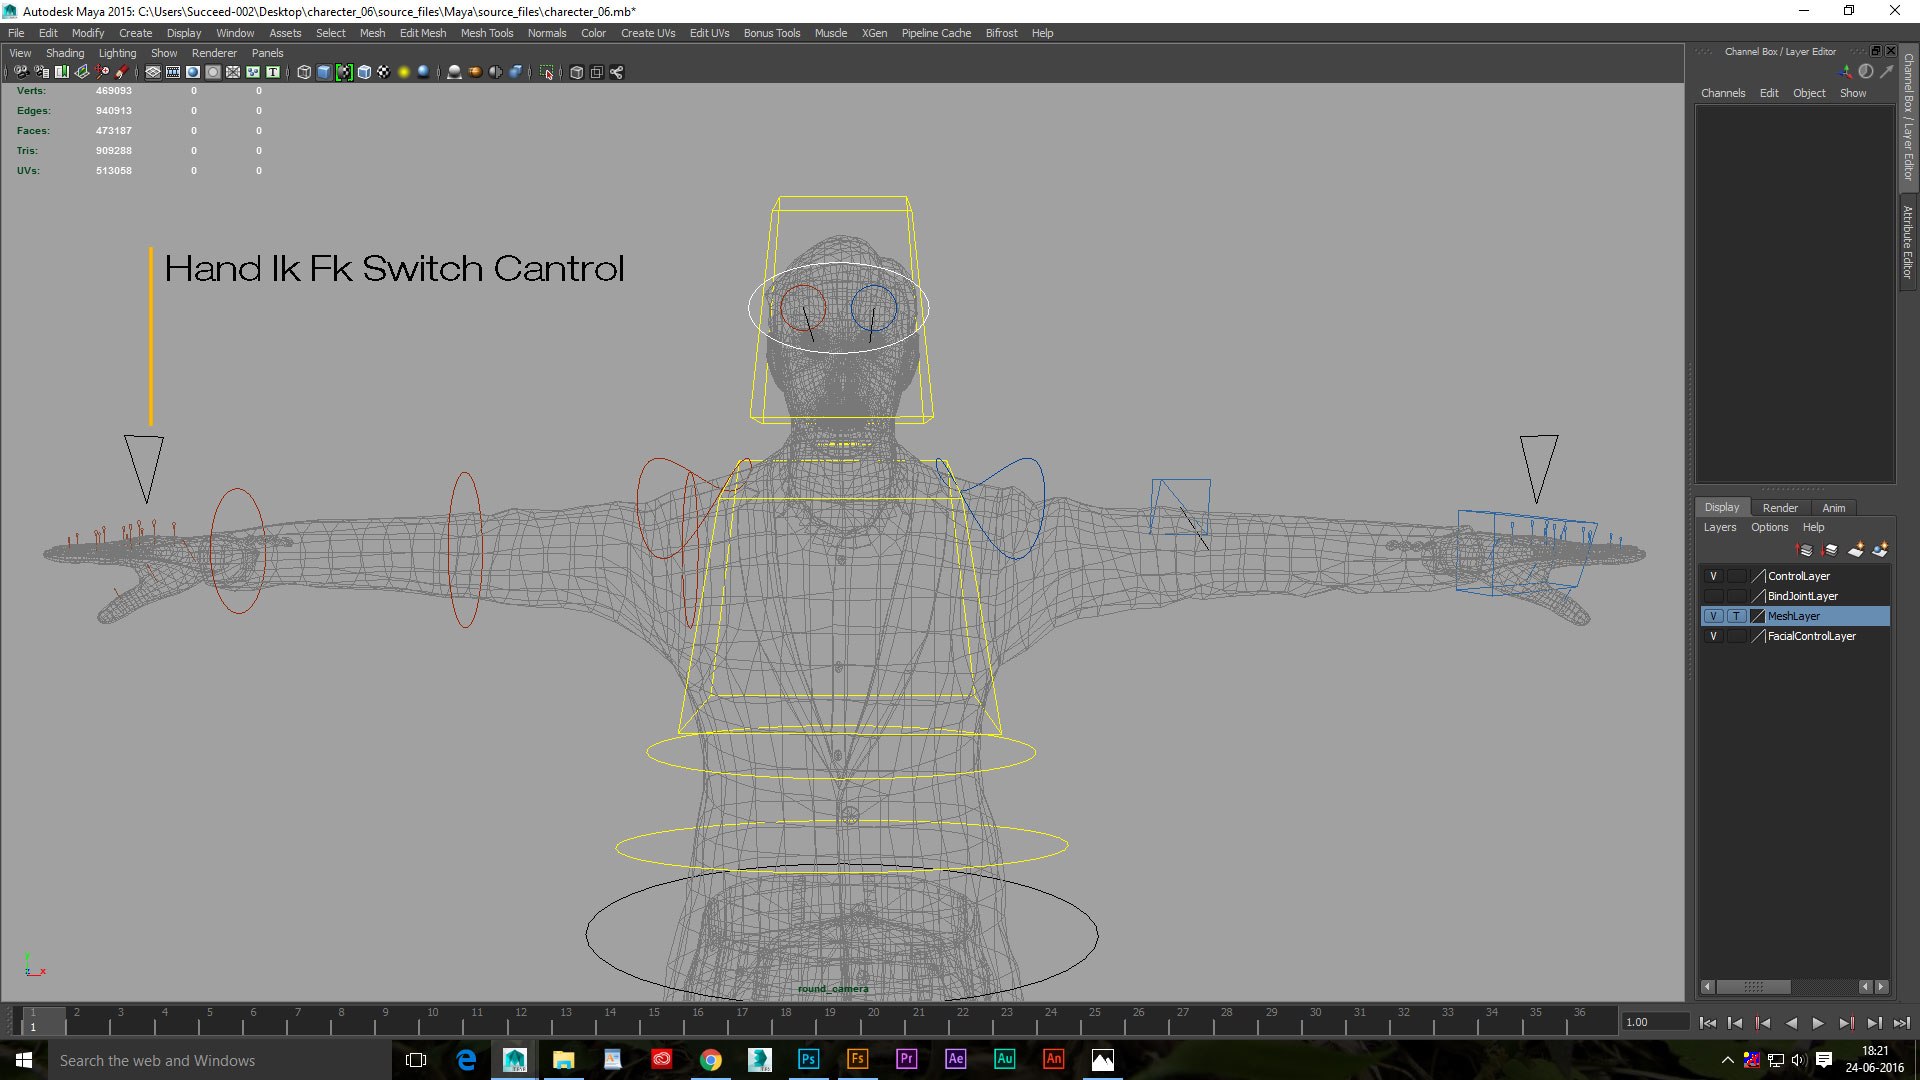This screenshot has width=1920, height=1080.
Task: Switch to the Render layer tab
Action: click(x=1780, y=508)
